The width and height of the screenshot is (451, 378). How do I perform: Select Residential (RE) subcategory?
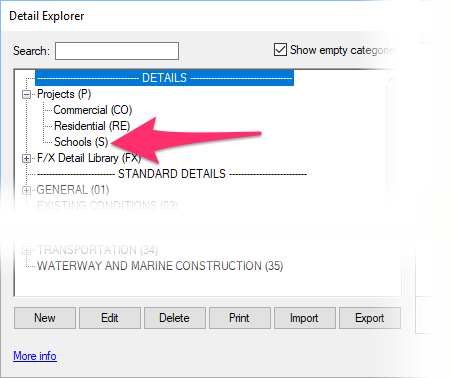[92, 126]
